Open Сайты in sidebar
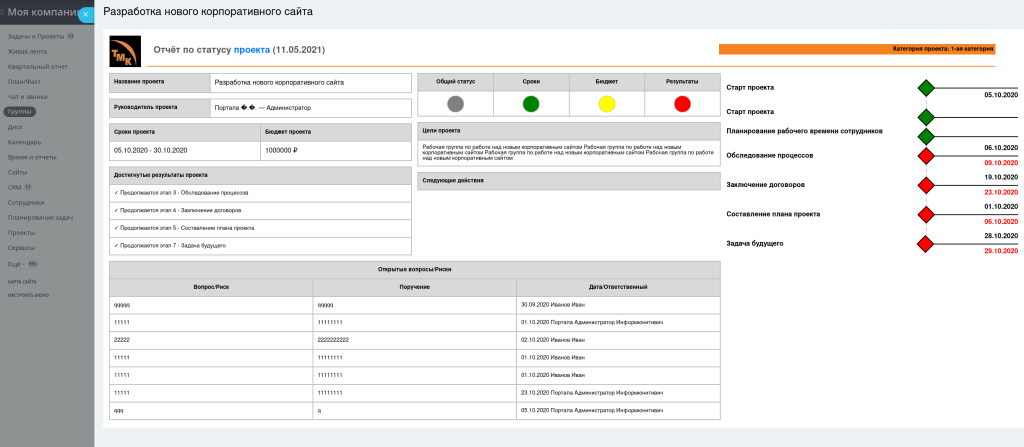1024x447 pixels. tap(18, 173)
